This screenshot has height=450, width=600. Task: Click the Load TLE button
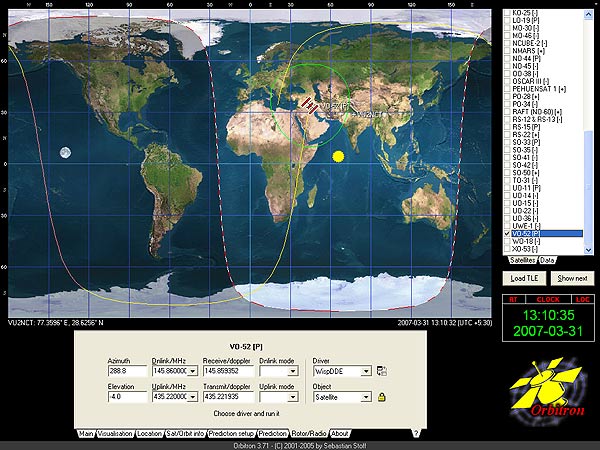(x=524, y=278)
